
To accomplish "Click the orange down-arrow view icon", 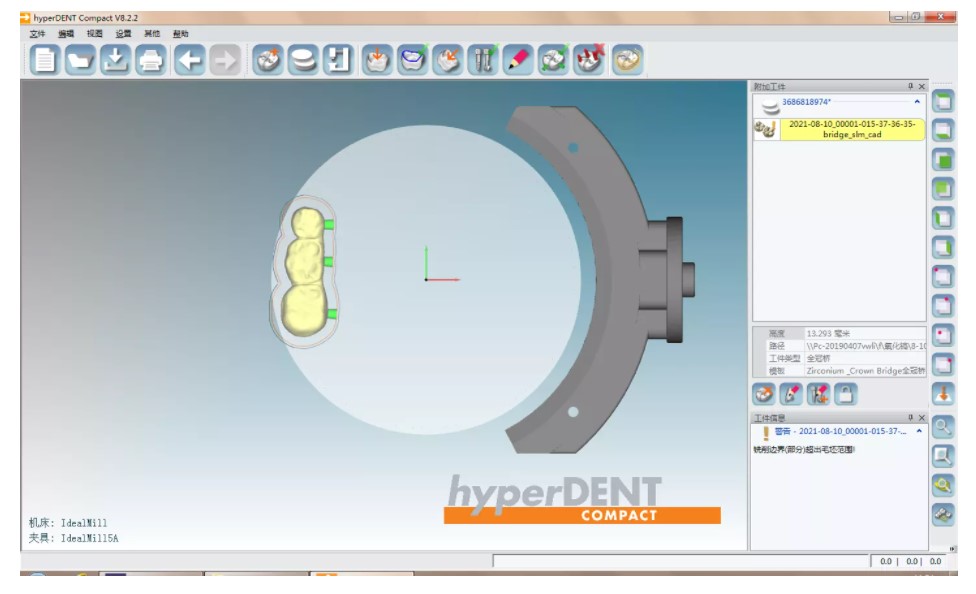I will click(x=943, y=394).
